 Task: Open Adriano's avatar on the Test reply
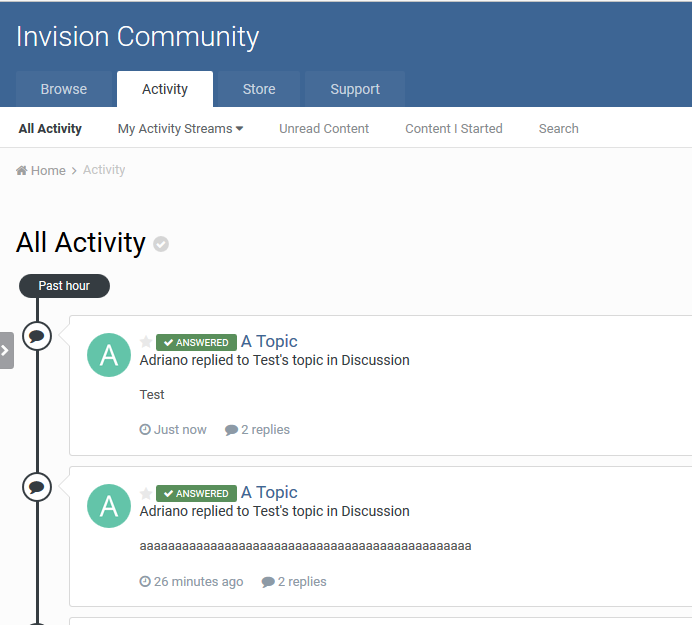pyautogui.click(x=109, y=355)
